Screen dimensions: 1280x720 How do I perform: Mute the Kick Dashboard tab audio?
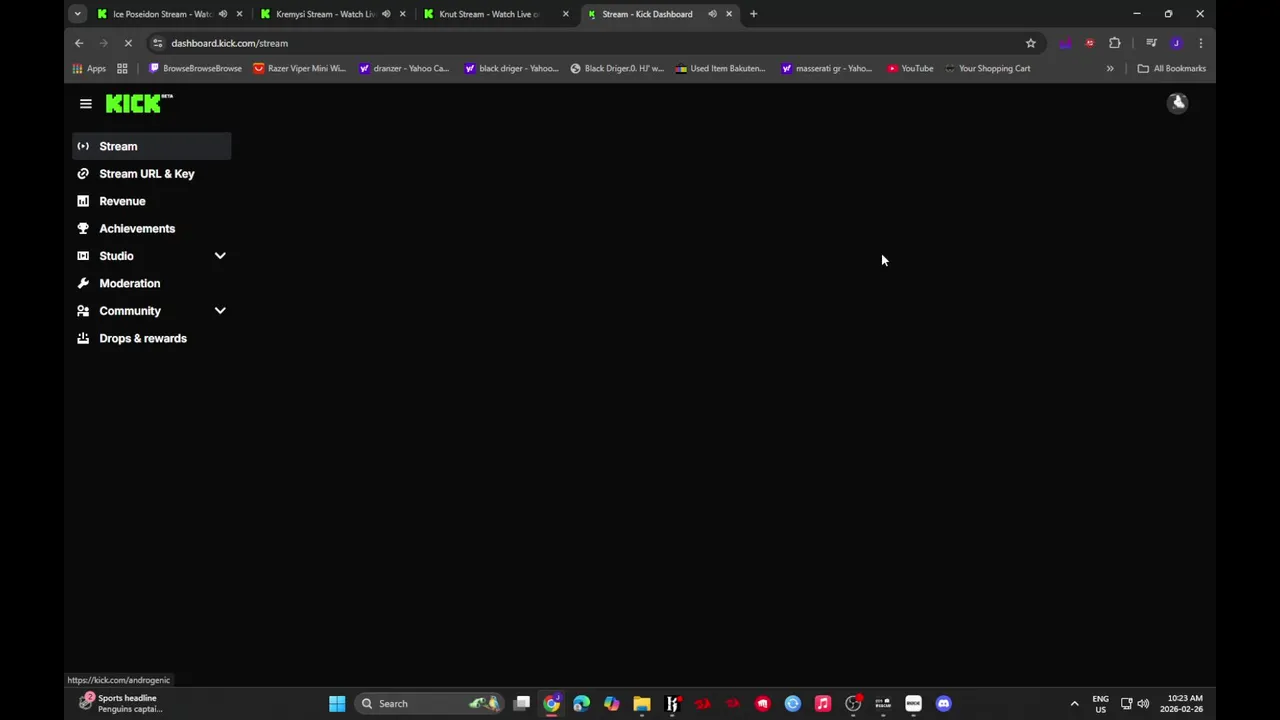[x=712, y=14]
